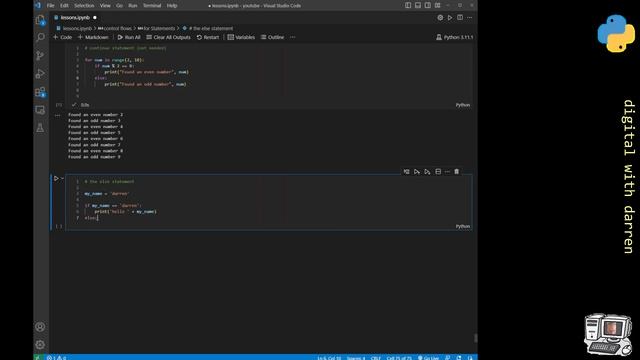Click Clear All Outputs
This screenshot has width=640, height=360.
pos(169,37)
